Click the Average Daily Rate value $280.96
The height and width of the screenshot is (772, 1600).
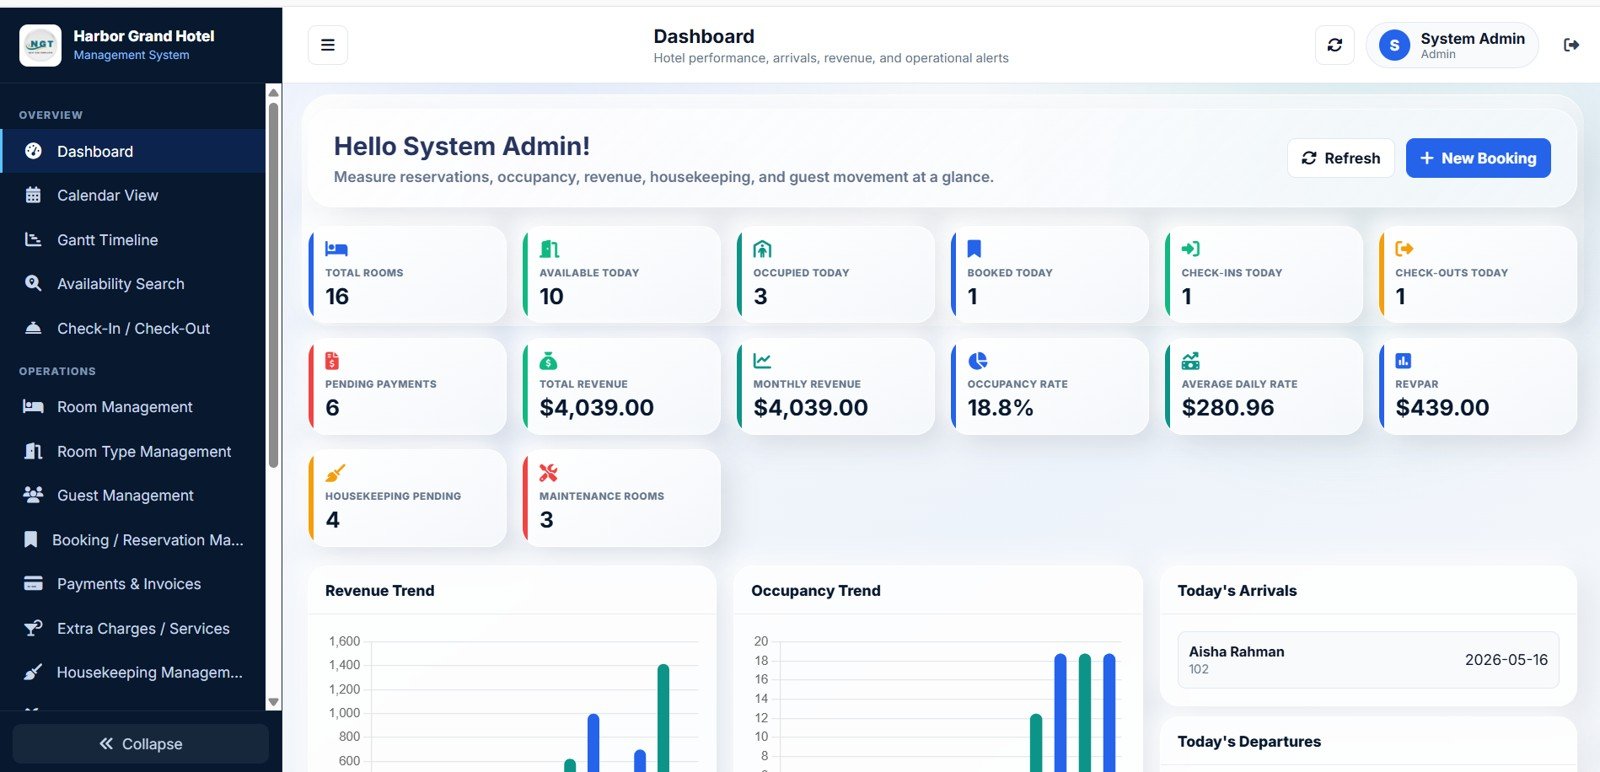click(x=1228, y=408)
